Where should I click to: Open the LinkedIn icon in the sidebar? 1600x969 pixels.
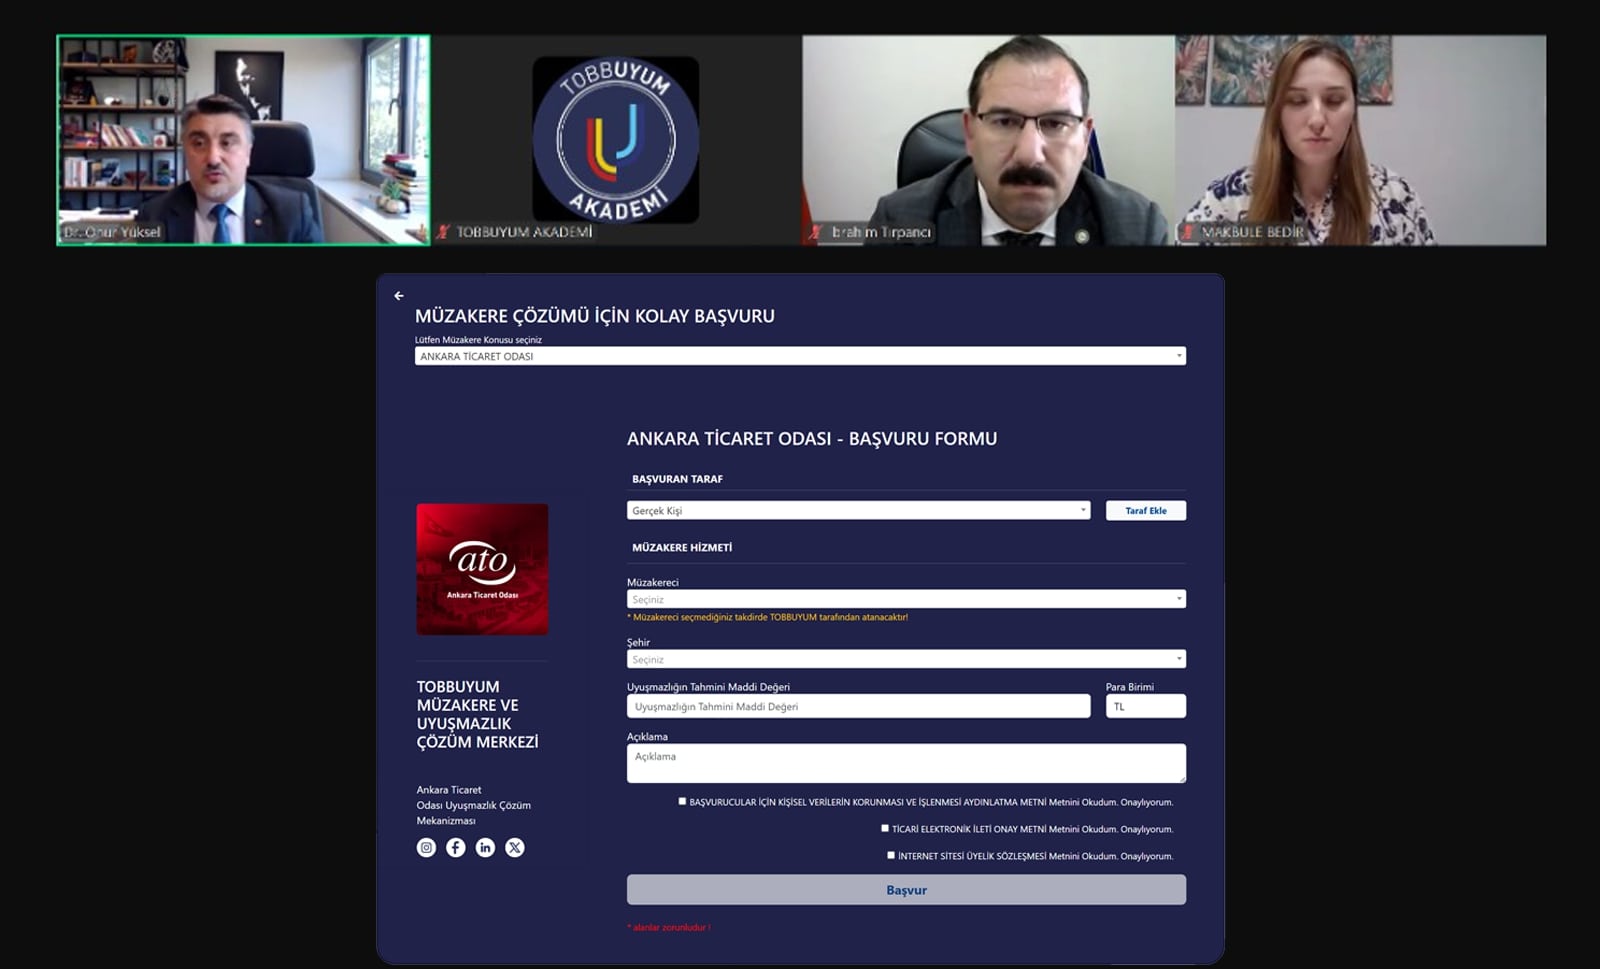(485, 848)
